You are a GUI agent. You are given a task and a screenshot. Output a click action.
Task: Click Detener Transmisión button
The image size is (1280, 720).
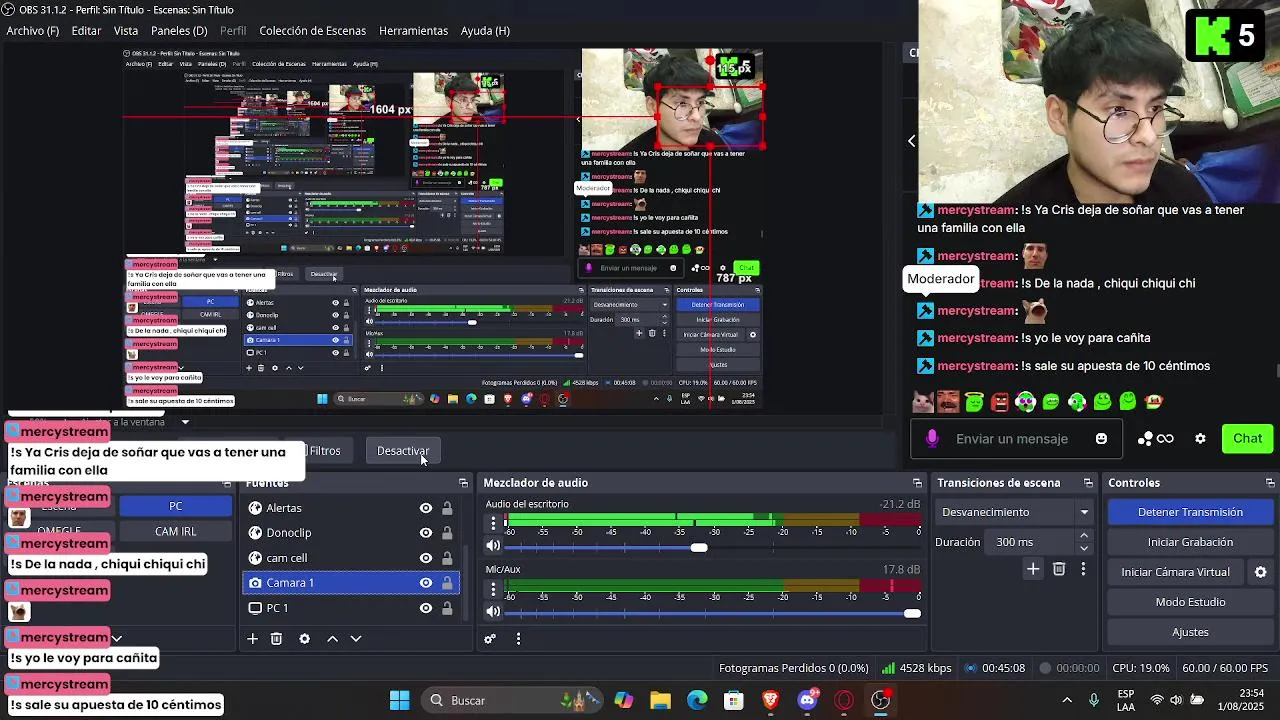tap(1190, 512)
